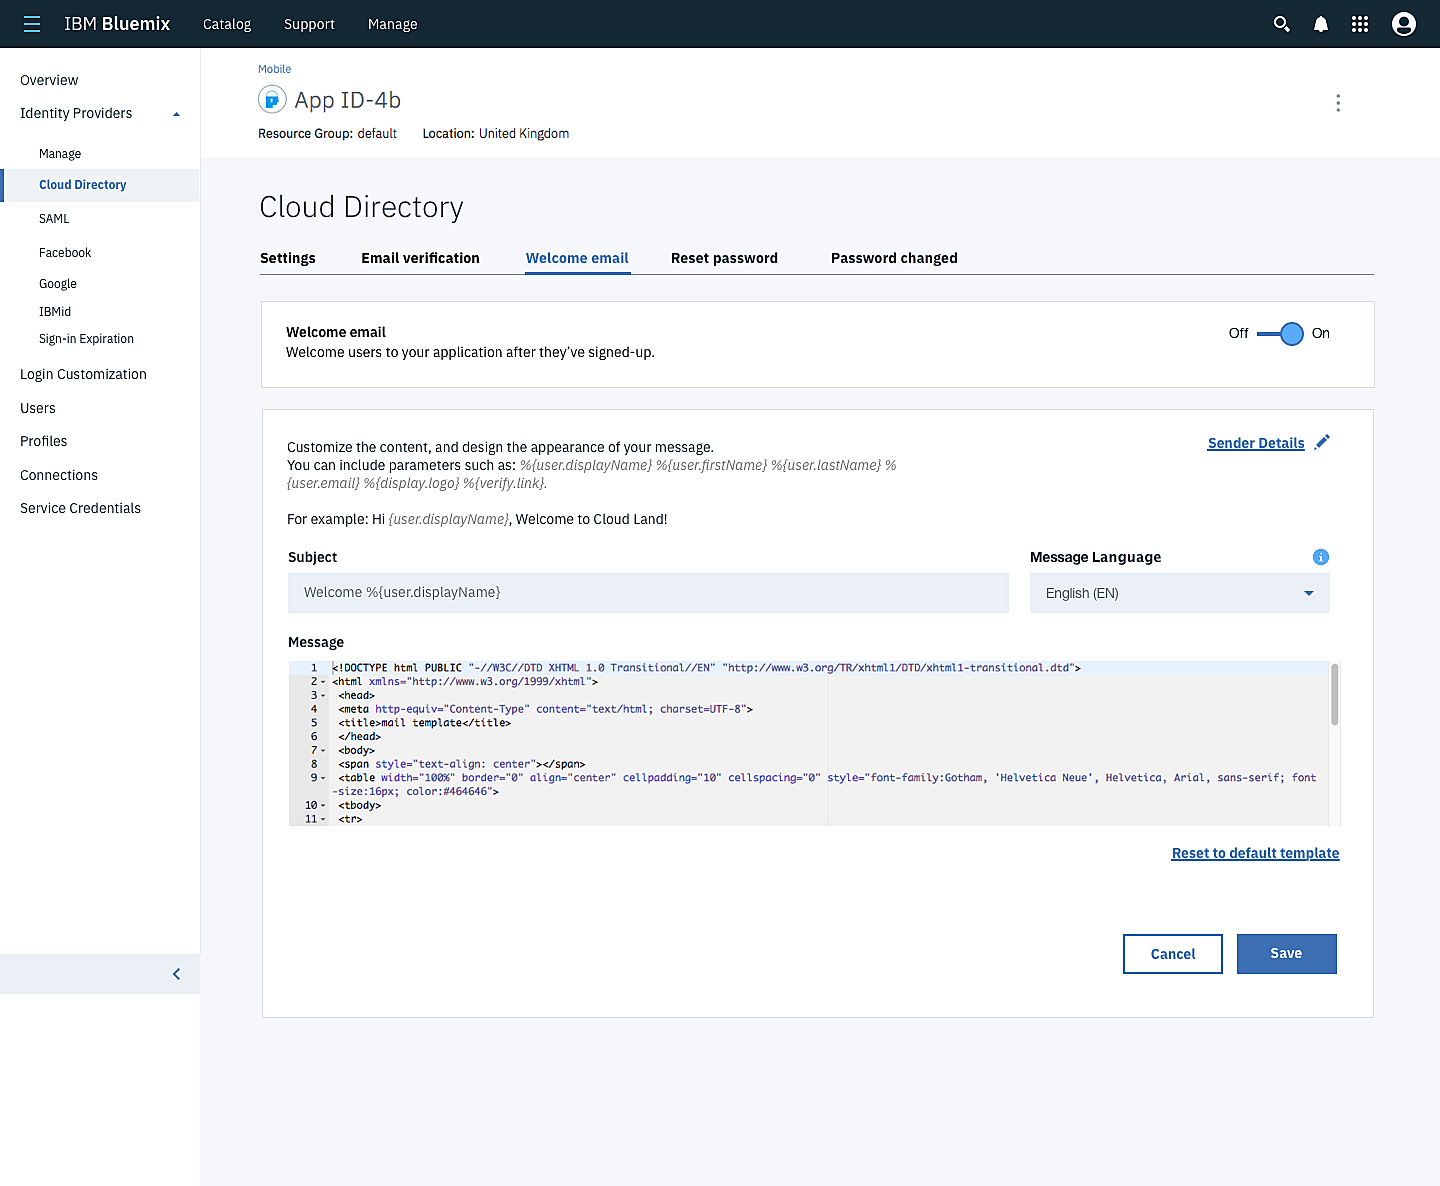Open Google identity provider
1440x1186 pixels.
click(x=58, y=284)
